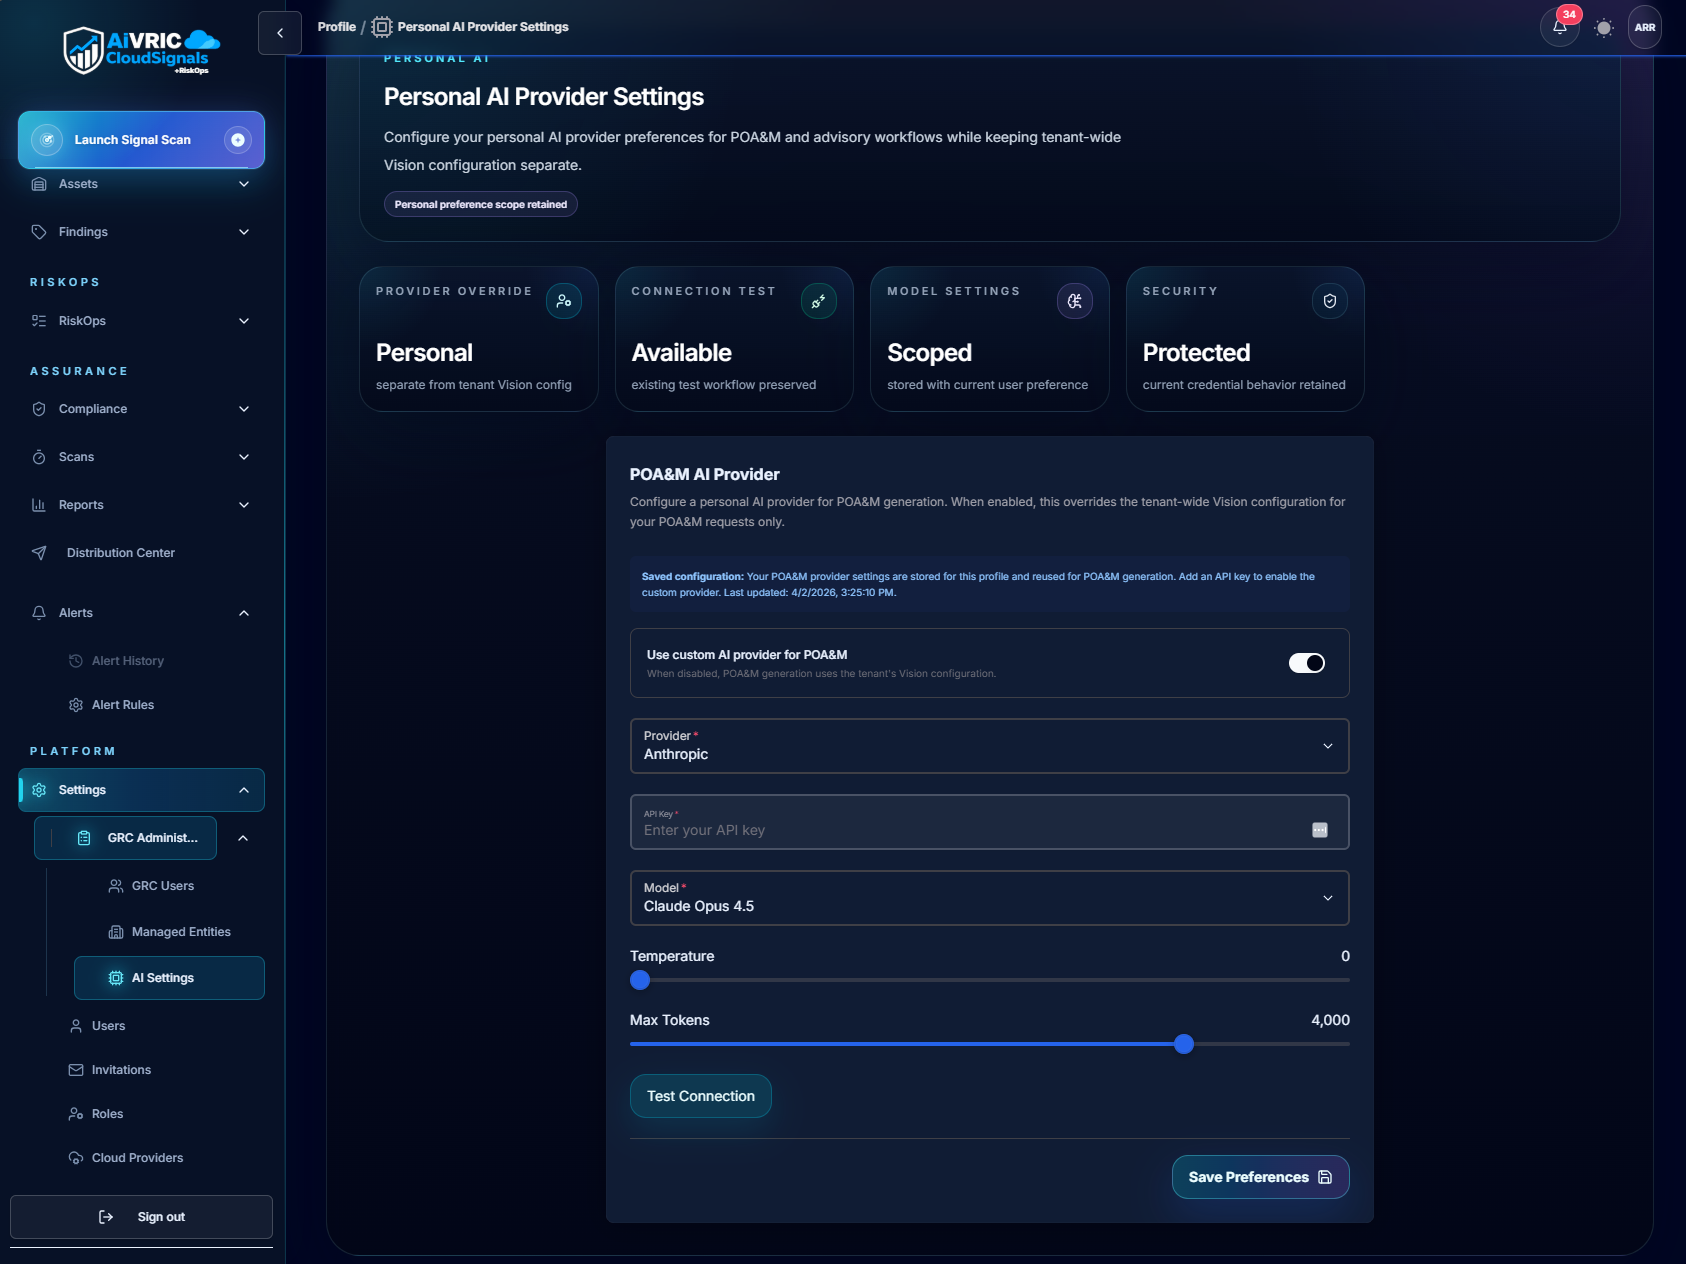Click the breadcrumb chip icon
The image size is (1686, 1264).
point(382,27)
